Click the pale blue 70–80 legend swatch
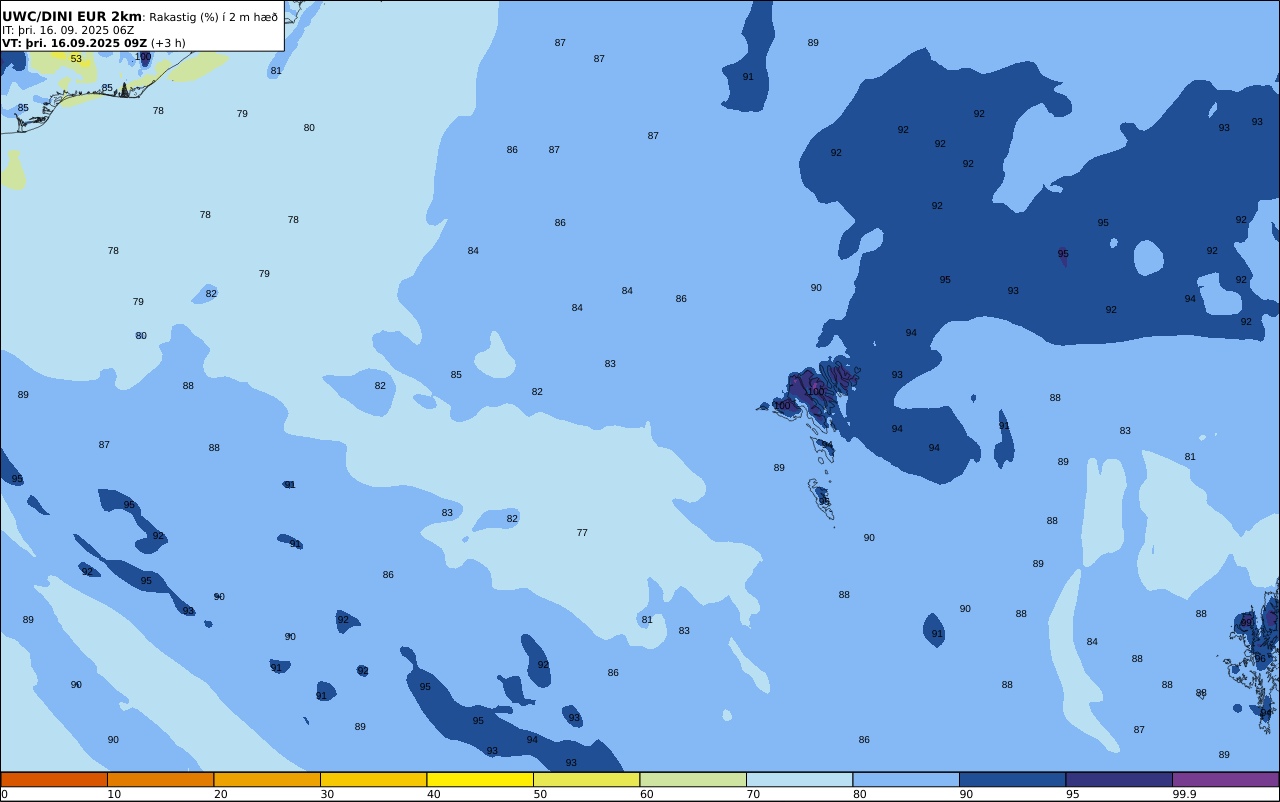This screenshot has width=1280, height=802. click(x=799, y=779)
